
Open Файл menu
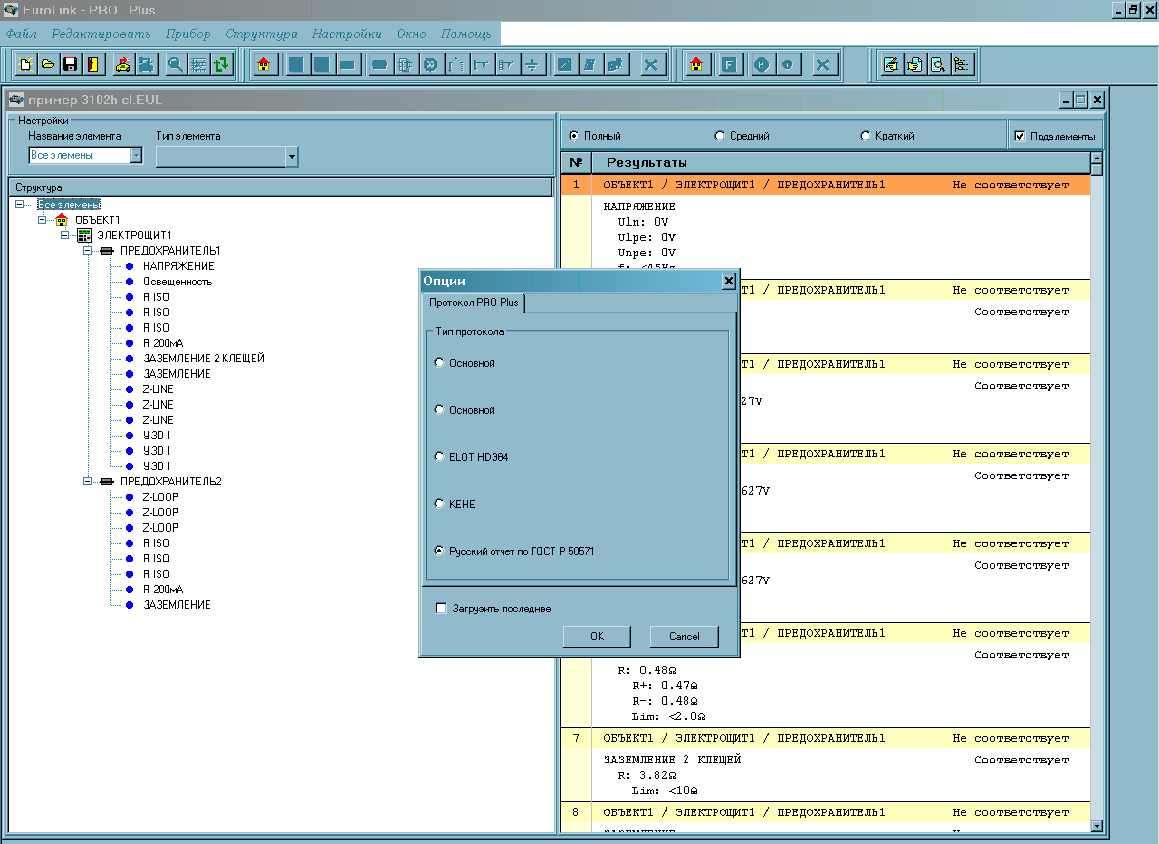(x=21, y=34)
